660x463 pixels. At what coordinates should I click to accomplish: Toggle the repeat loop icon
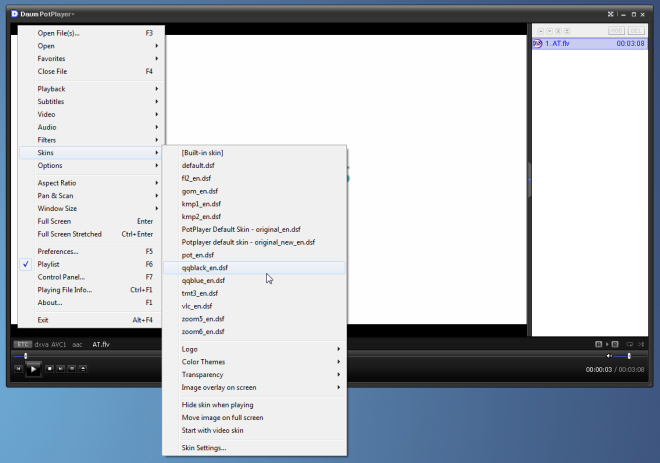tap(629, 344)
